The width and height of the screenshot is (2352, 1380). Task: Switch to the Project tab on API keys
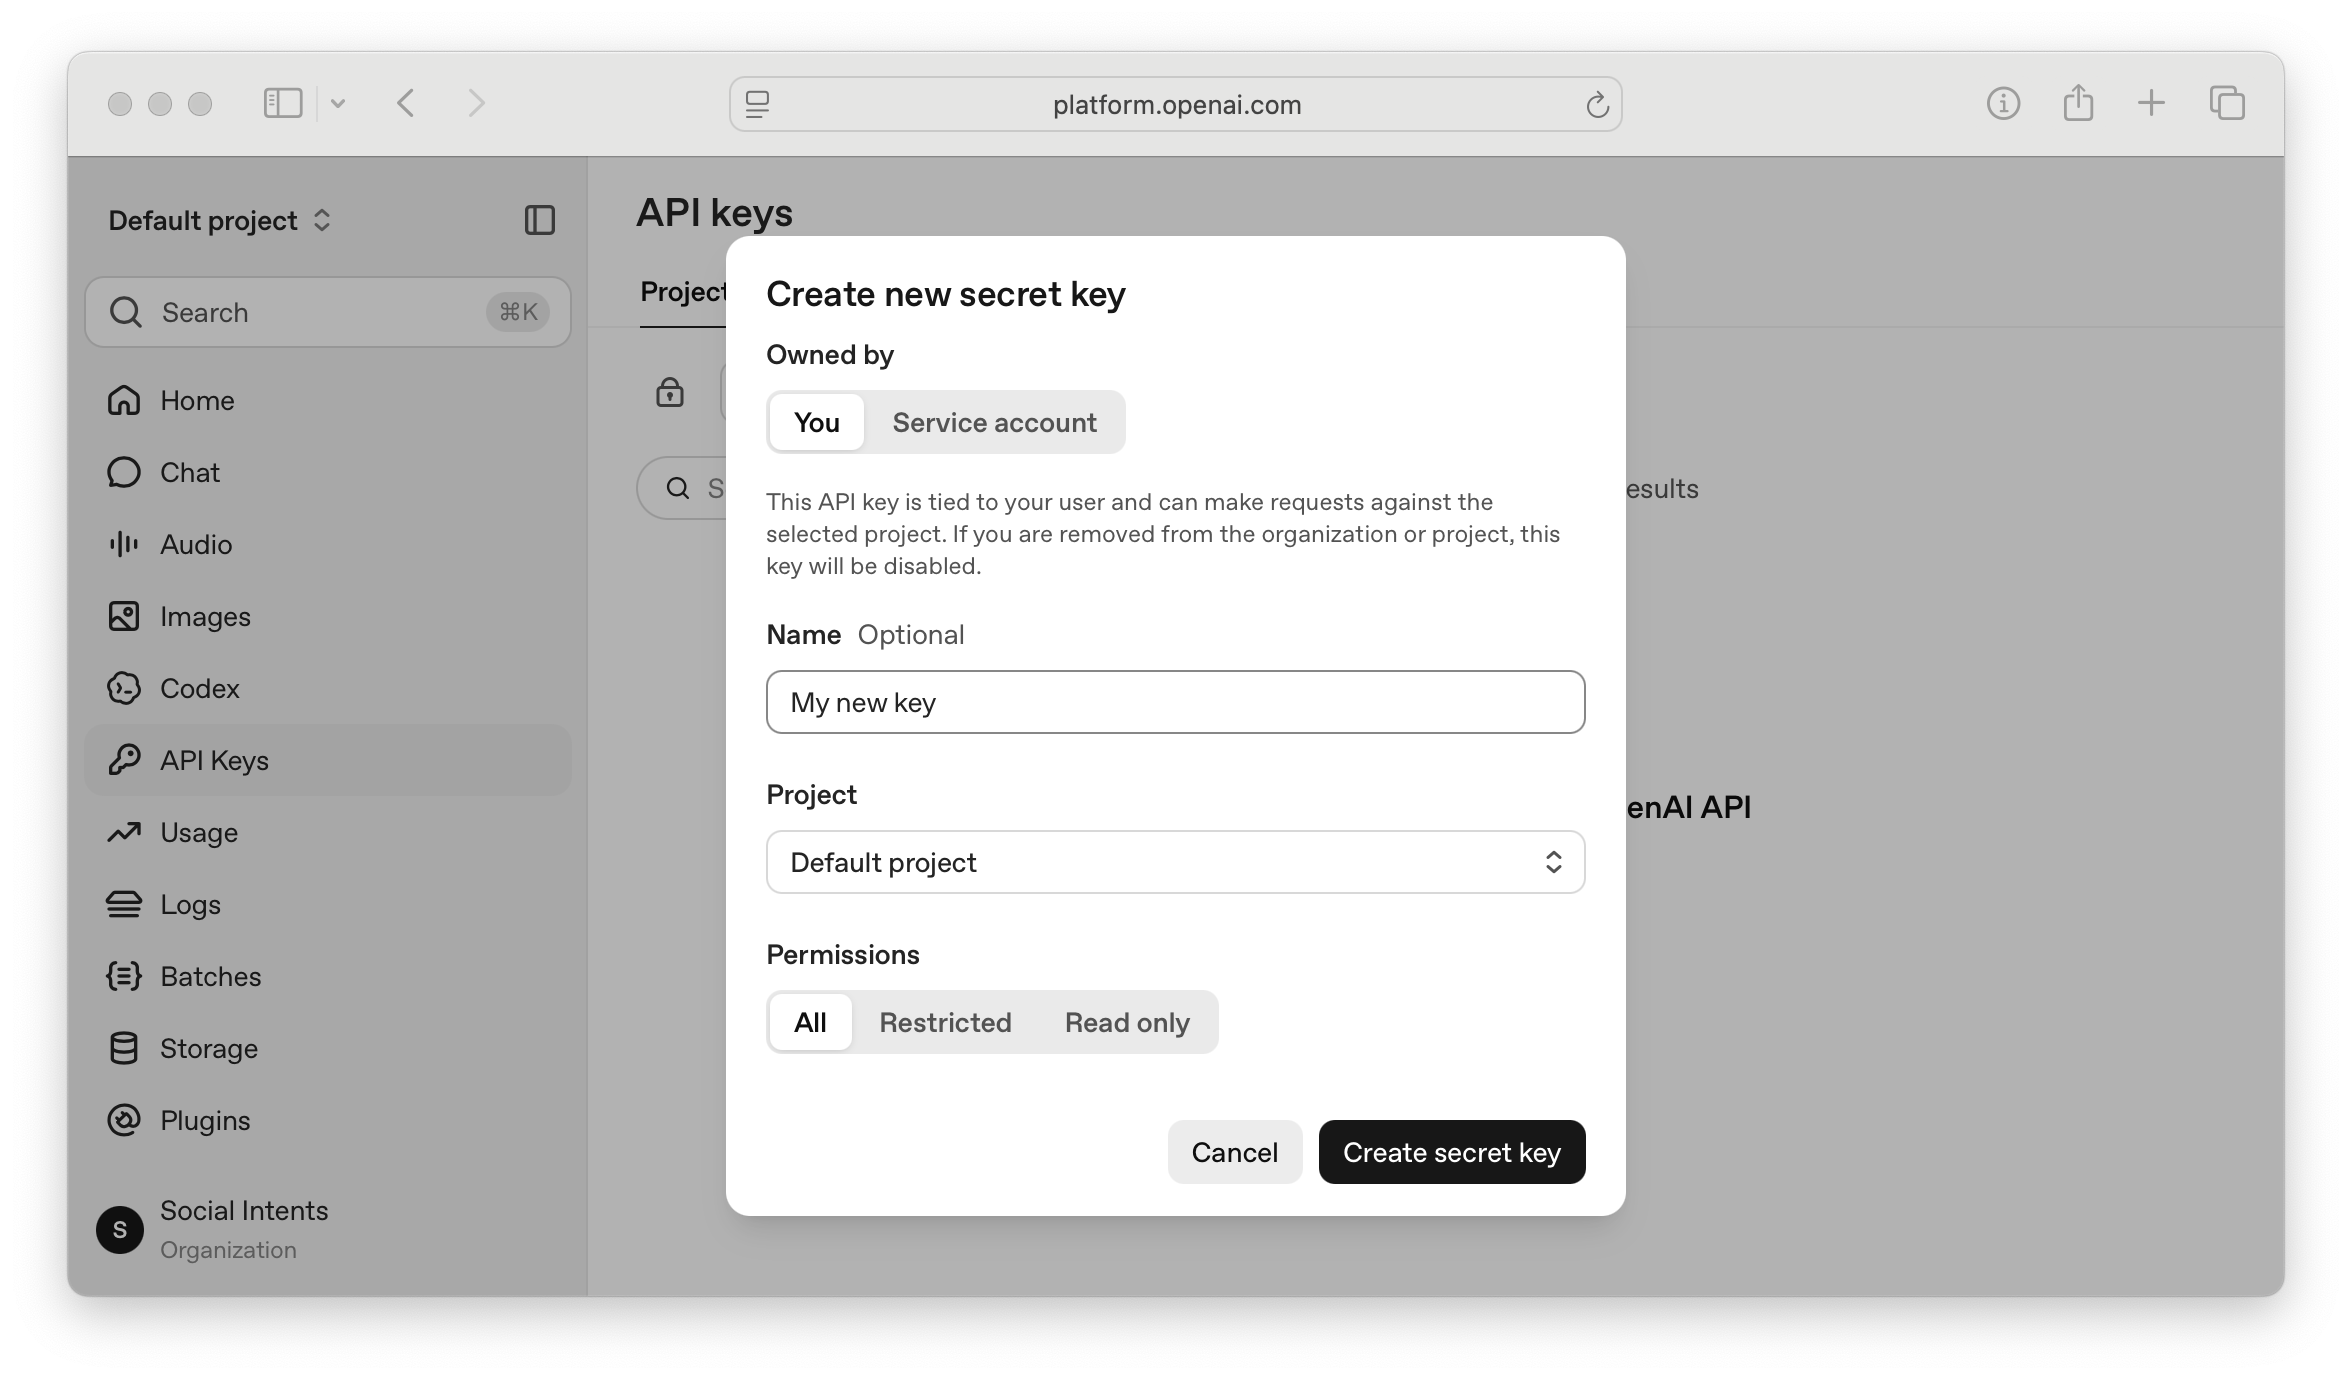pyautogui.click(x=684, y=292)
